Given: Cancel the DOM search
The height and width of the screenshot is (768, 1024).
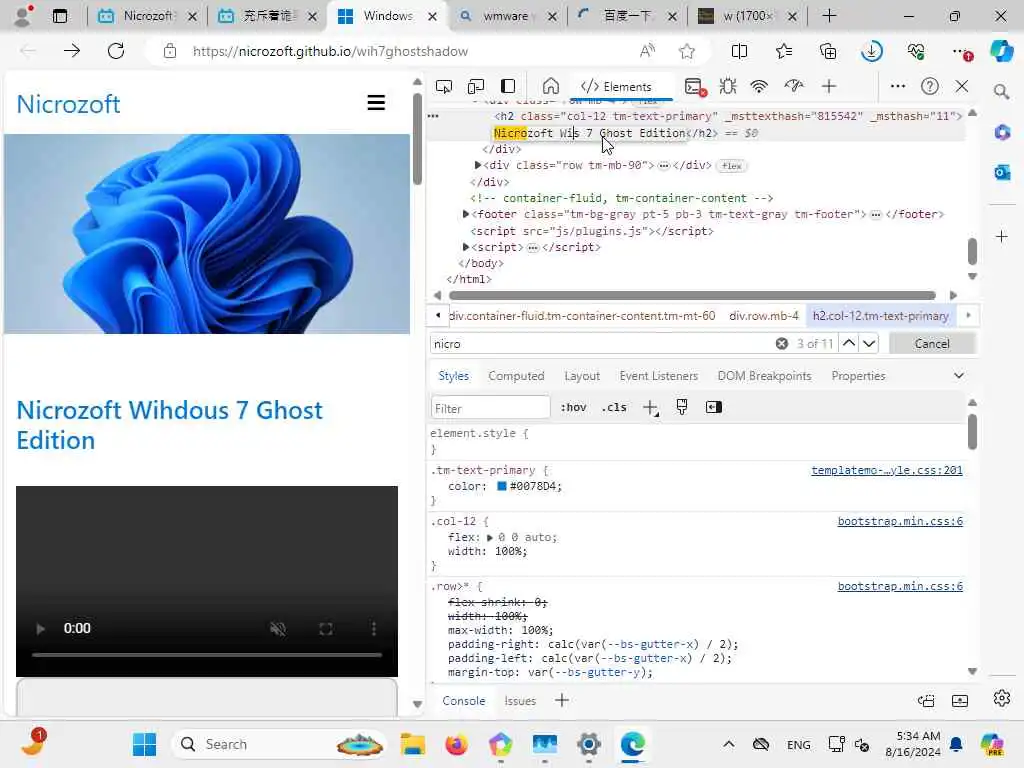Looking at the screenshot, I should 932,344.
